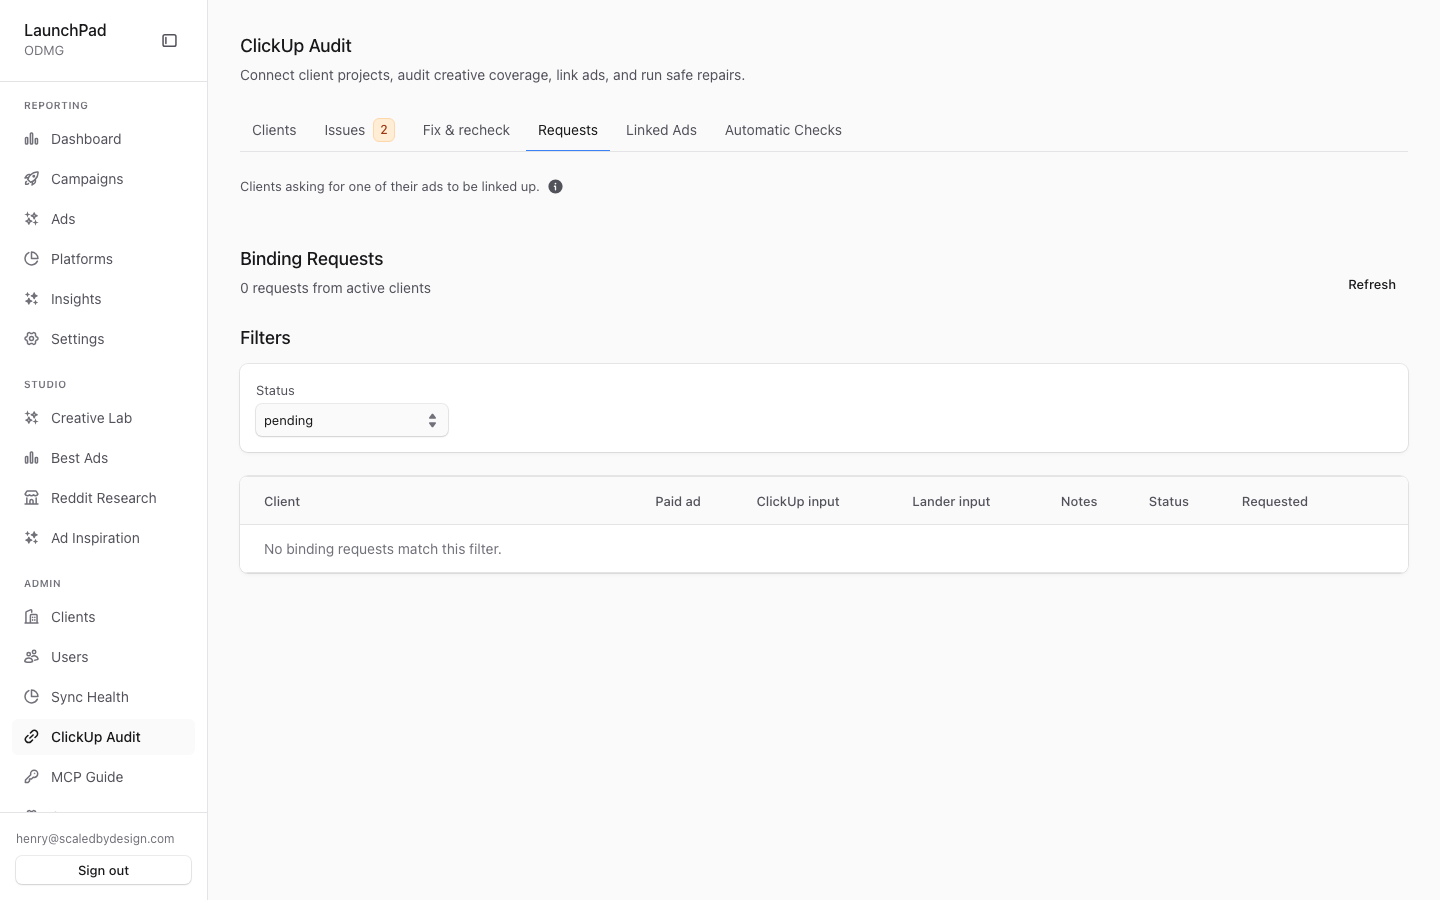Click the Requested column header
Viewport: 1440px width, 900px height.
pyautogui.click(x=1275, y=502)
